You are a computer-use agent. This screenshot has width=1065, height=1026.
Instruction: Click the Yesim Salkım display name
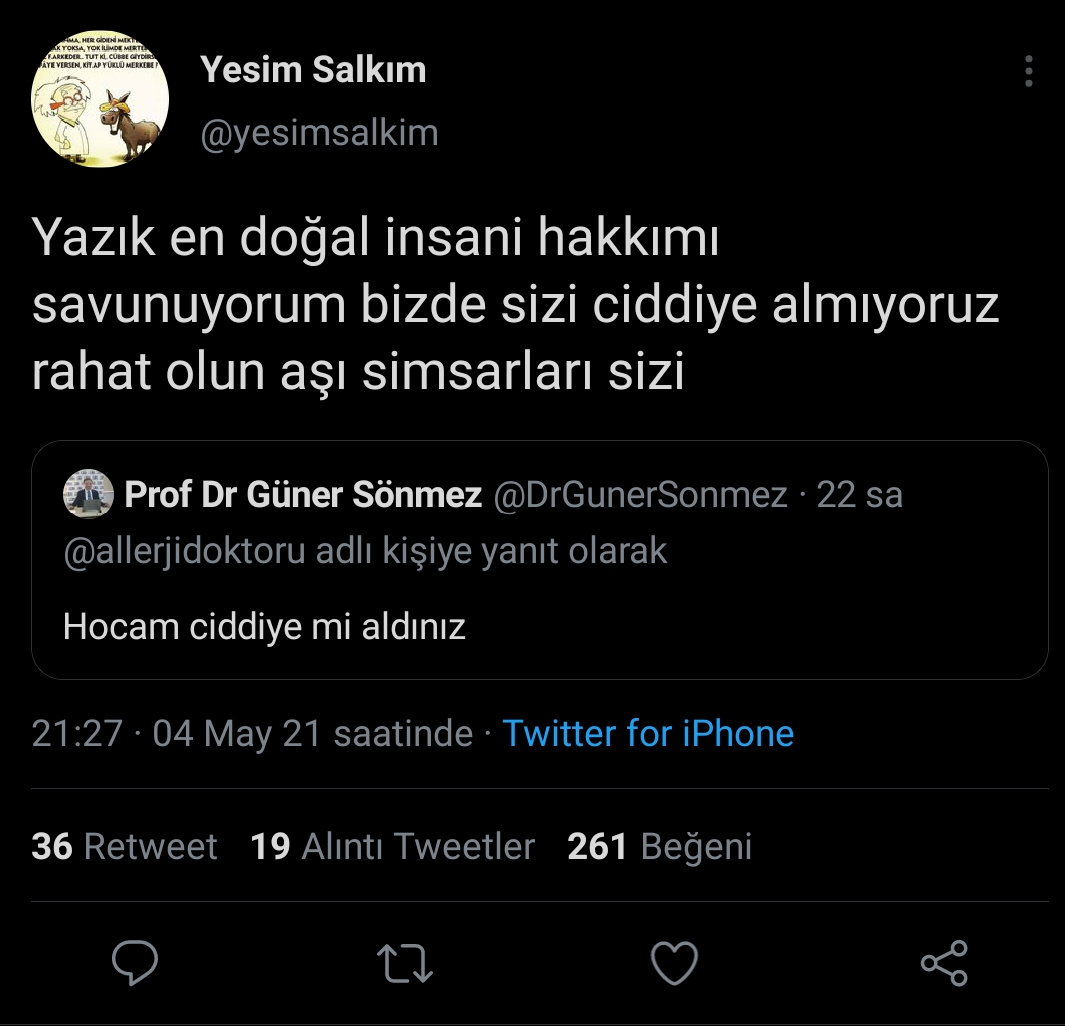(x=313, y=70)
